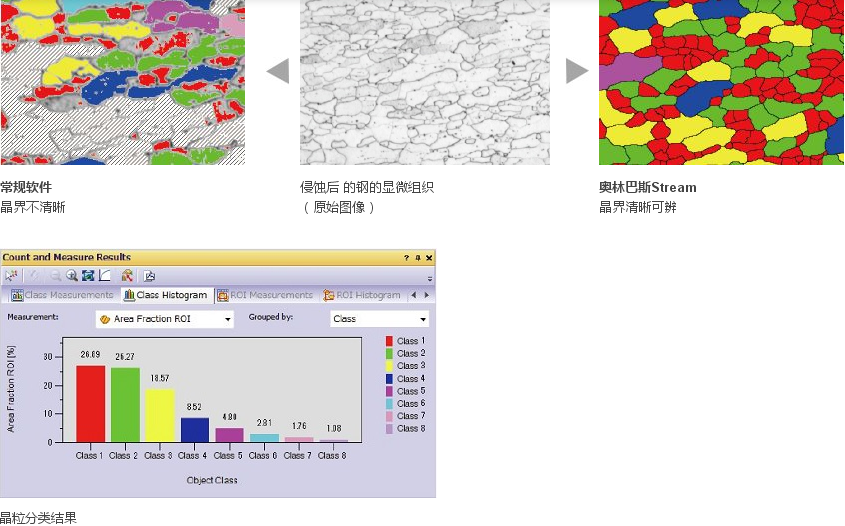The width and height of the screenshot is (845, 526).
Task: Click the line chart toolbar icon
Action: (105, 275)
